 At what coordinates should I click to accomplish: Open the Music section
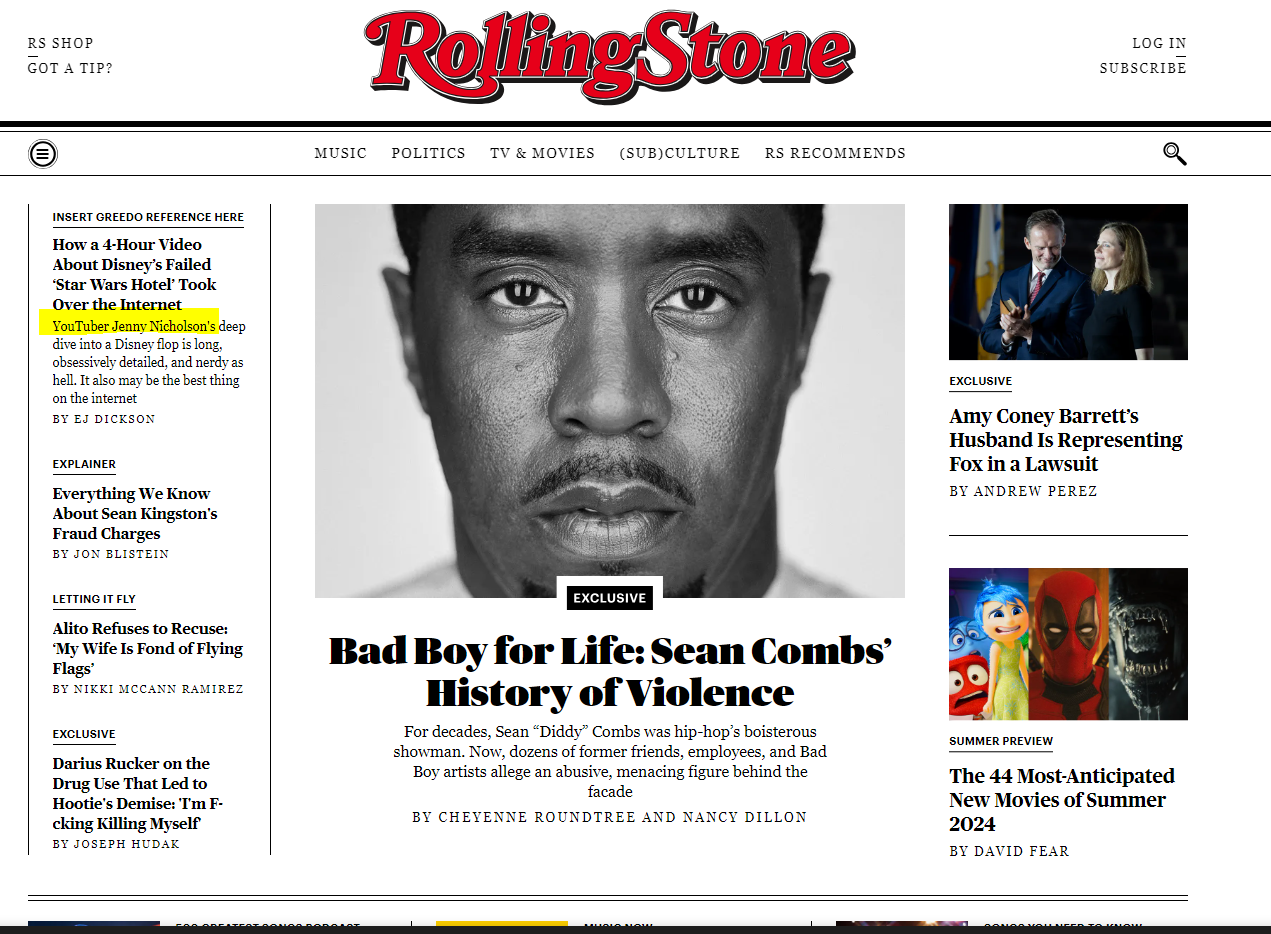(341, 153)
